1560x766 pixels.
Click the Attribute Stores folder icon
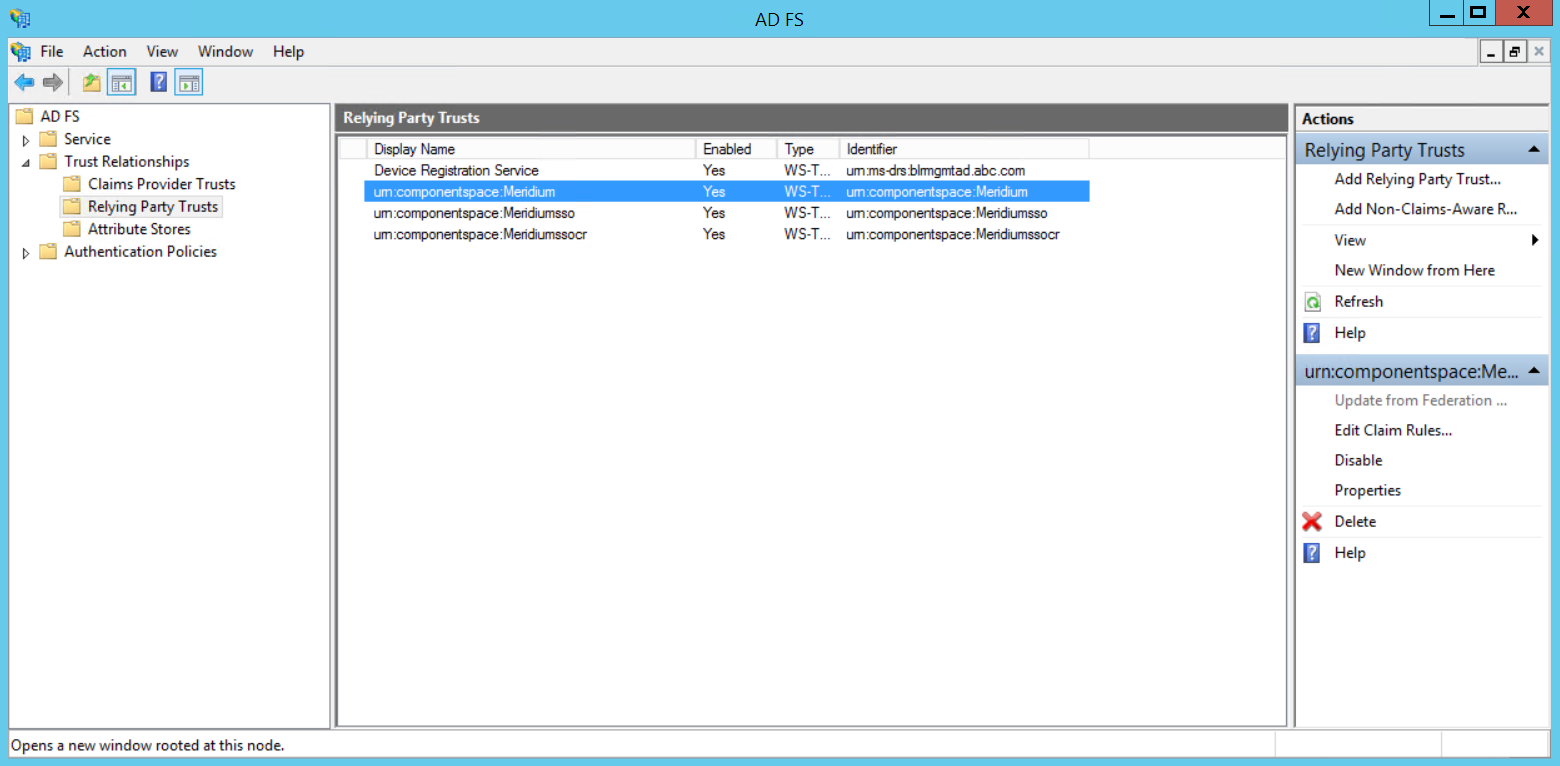tap(71, 229)
